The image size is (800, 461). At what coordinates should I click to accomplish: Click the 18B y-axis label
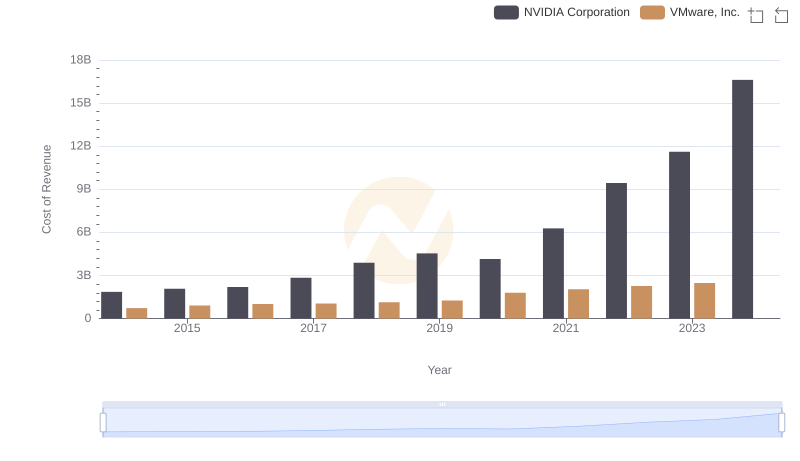click(x=81, y=60)
